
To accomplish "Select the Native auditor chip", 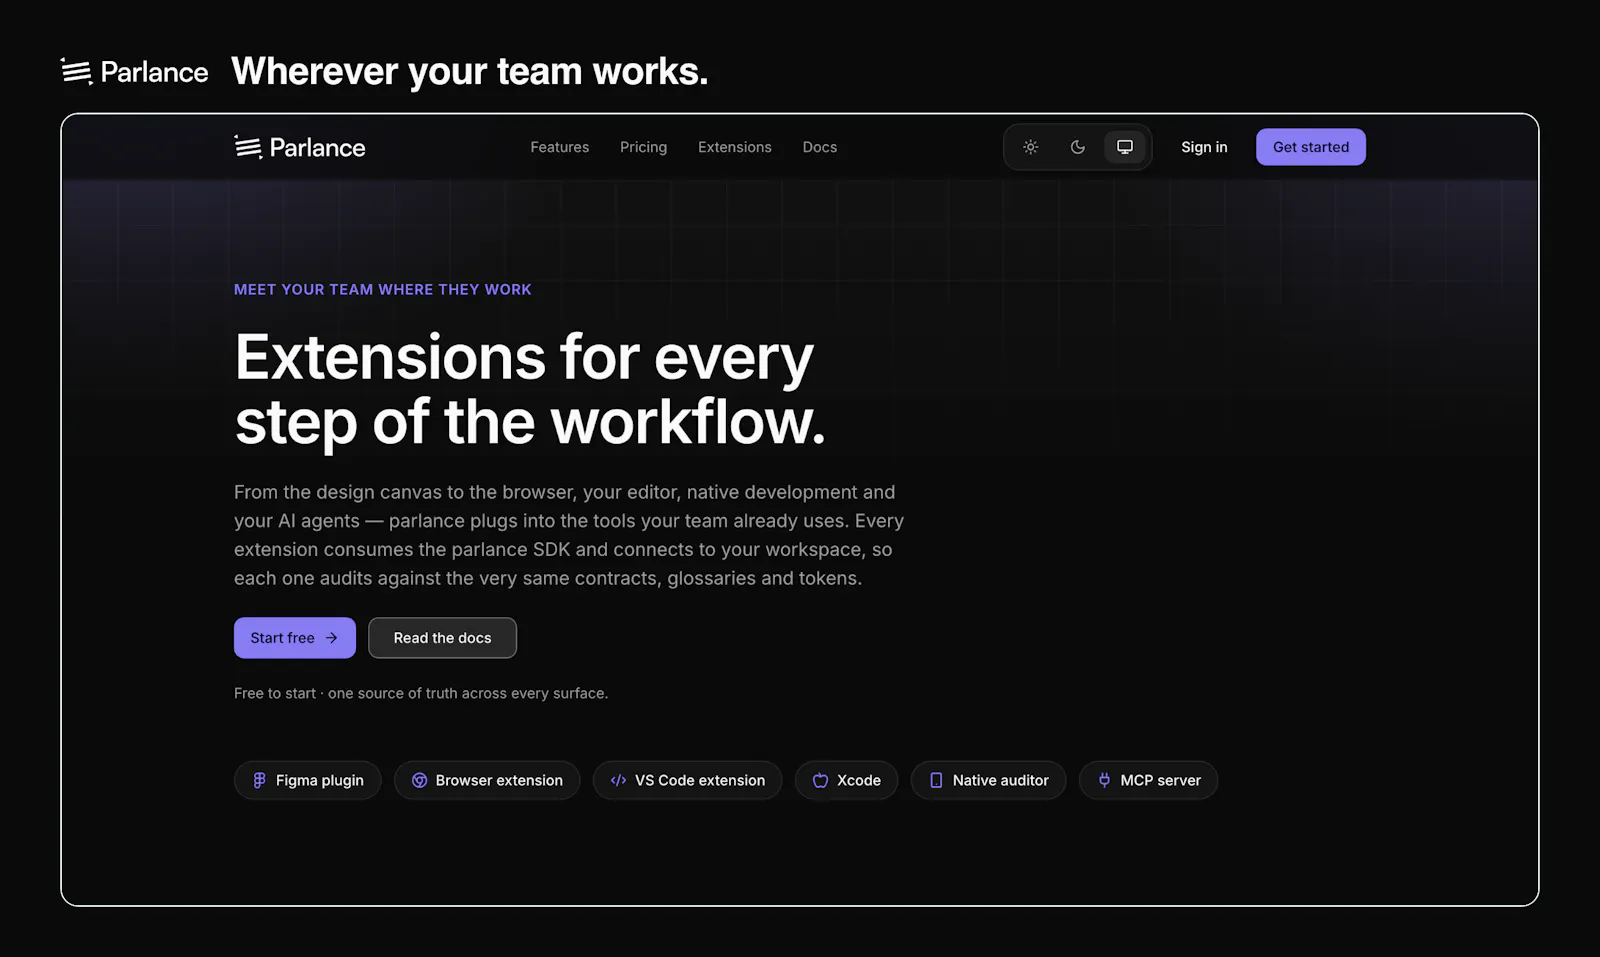I will (989, 780).
